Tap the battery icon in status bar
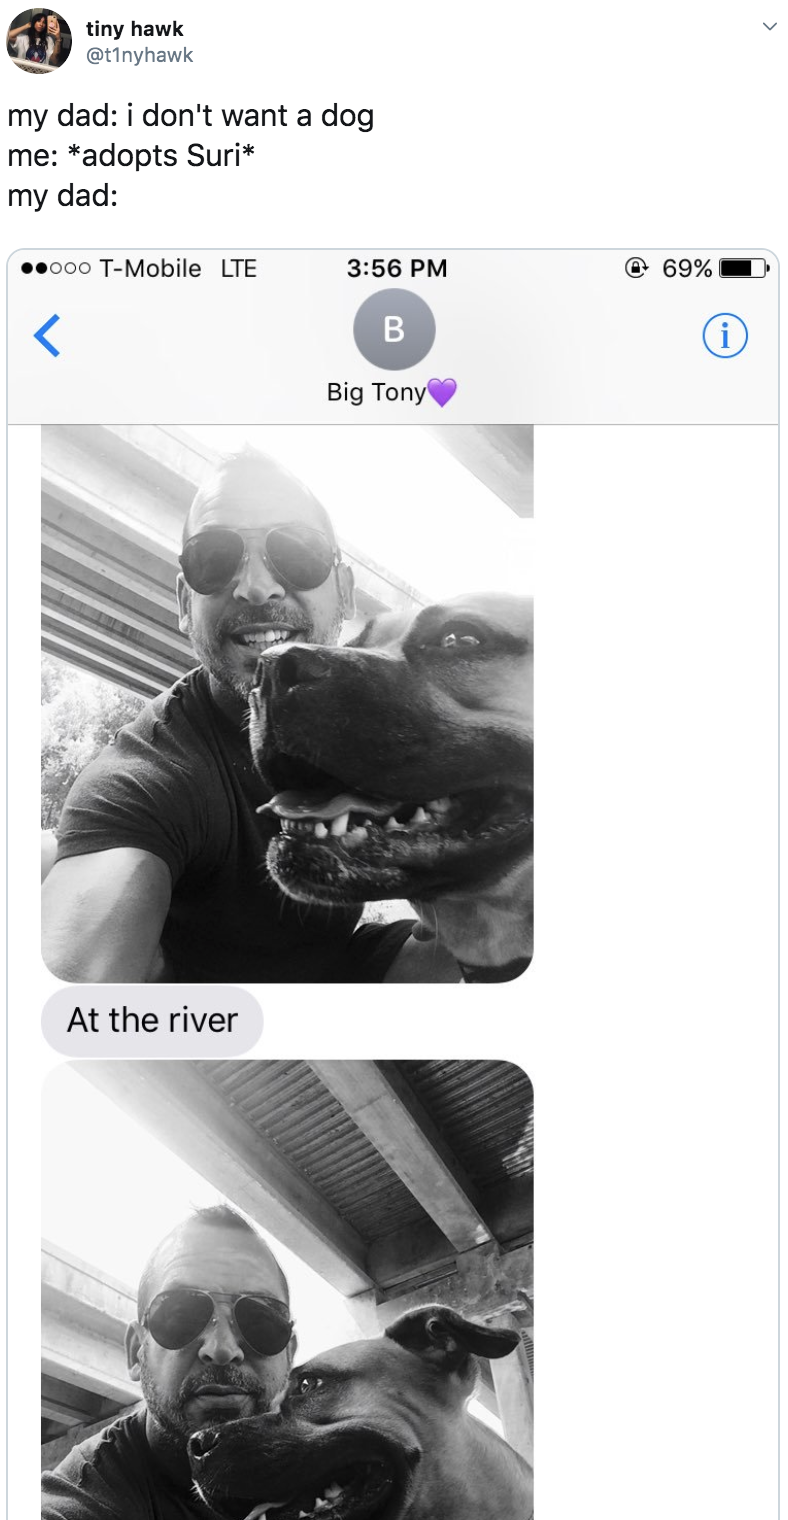This screenshot has height=1520, width=788. [x=744, y=268]
